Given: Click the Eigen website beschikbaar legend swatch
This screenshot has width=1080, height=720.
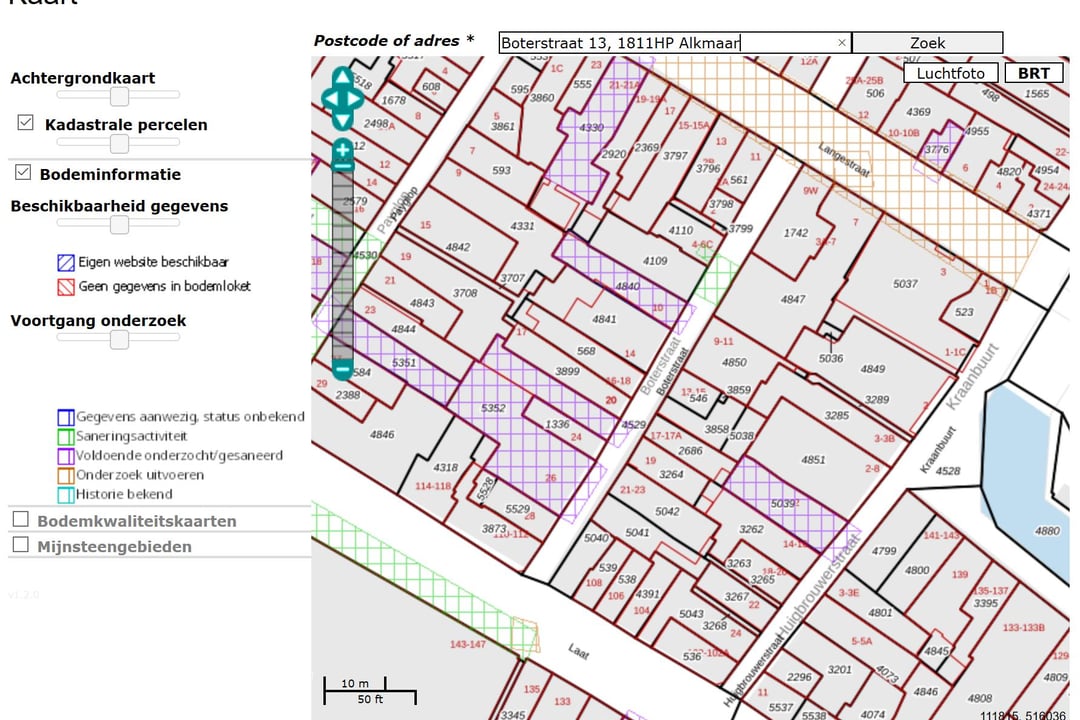Looking at the screenshot, I should point(65,263).
